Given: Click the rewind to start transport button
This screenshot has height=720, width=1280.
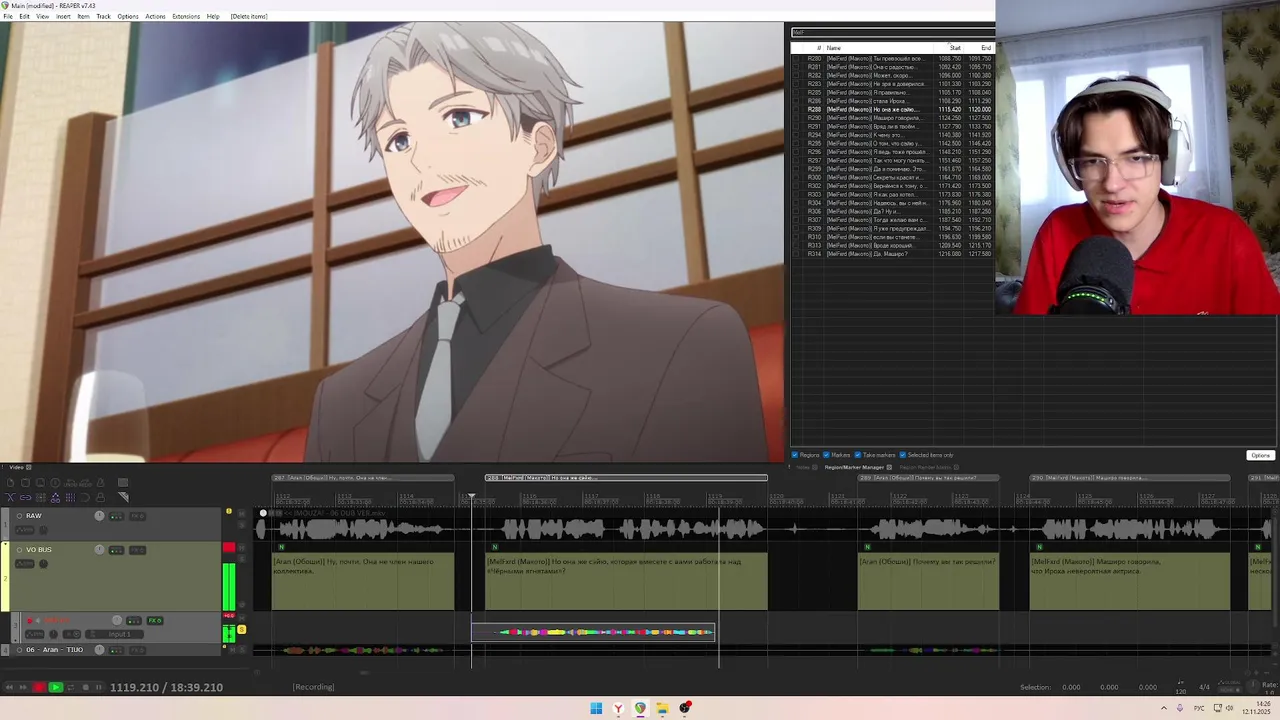Looking at the screenshot, I should point(9,687).
